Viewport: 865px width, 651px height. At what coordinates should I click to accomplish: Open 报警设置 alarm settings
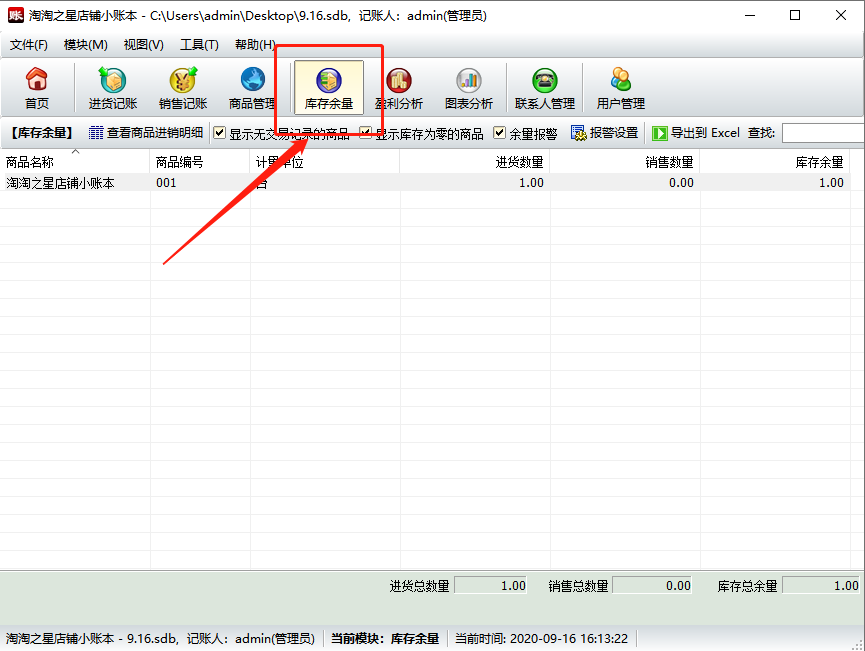coord(604,133)
